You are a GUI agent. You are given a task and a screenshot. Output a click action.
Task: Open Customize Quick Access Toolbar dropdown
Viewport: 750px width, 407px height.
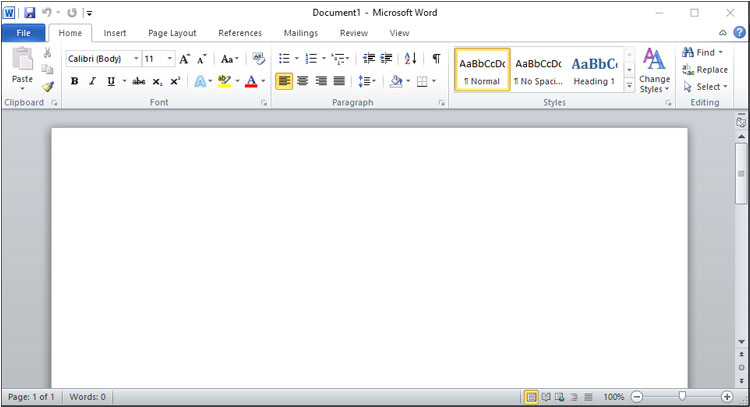[x=89, y=13]
